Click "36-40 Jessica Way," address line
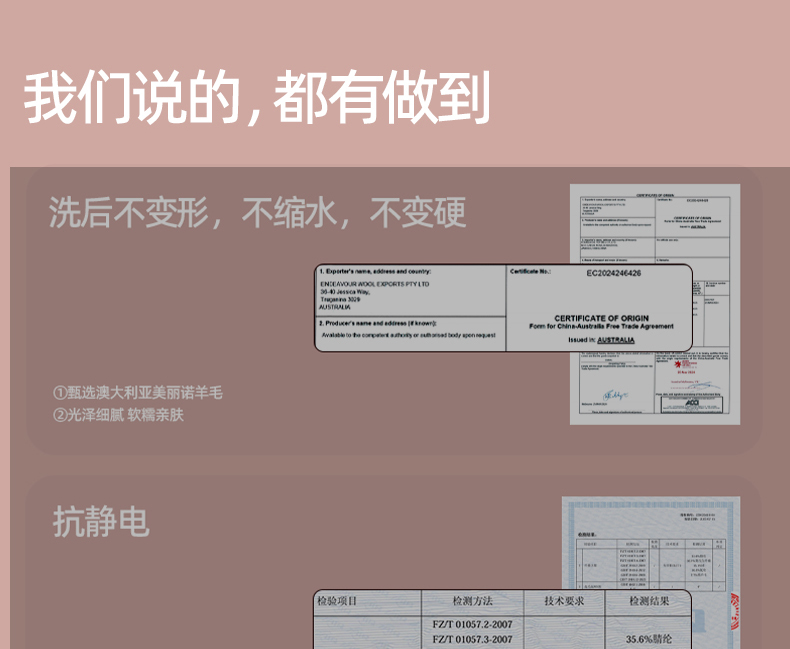The height and width of the screenshot is (649, 790). [x=345, y=292]
